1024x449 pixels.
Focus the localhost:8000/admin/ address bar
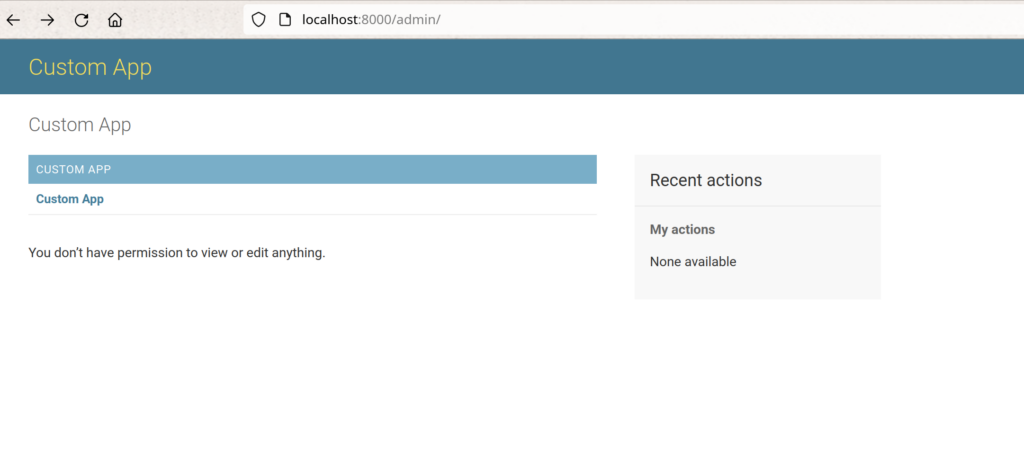600,20
